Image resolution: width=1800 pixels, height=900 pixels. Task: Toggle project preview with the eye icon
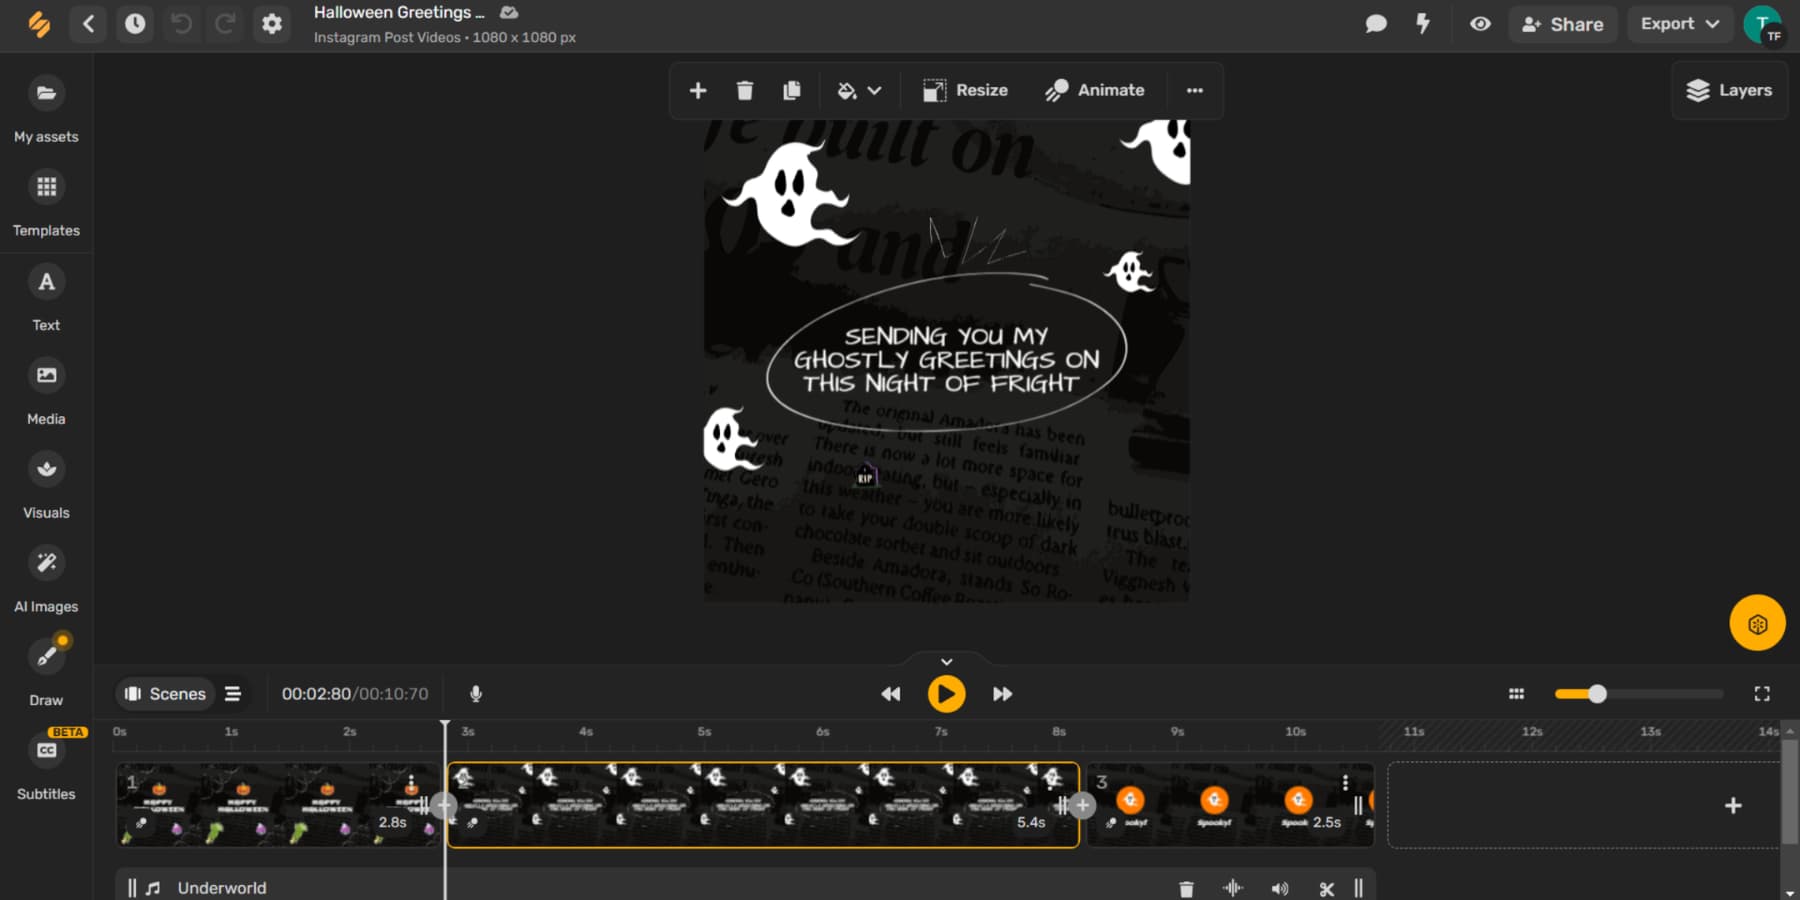tap(1480, 24)
